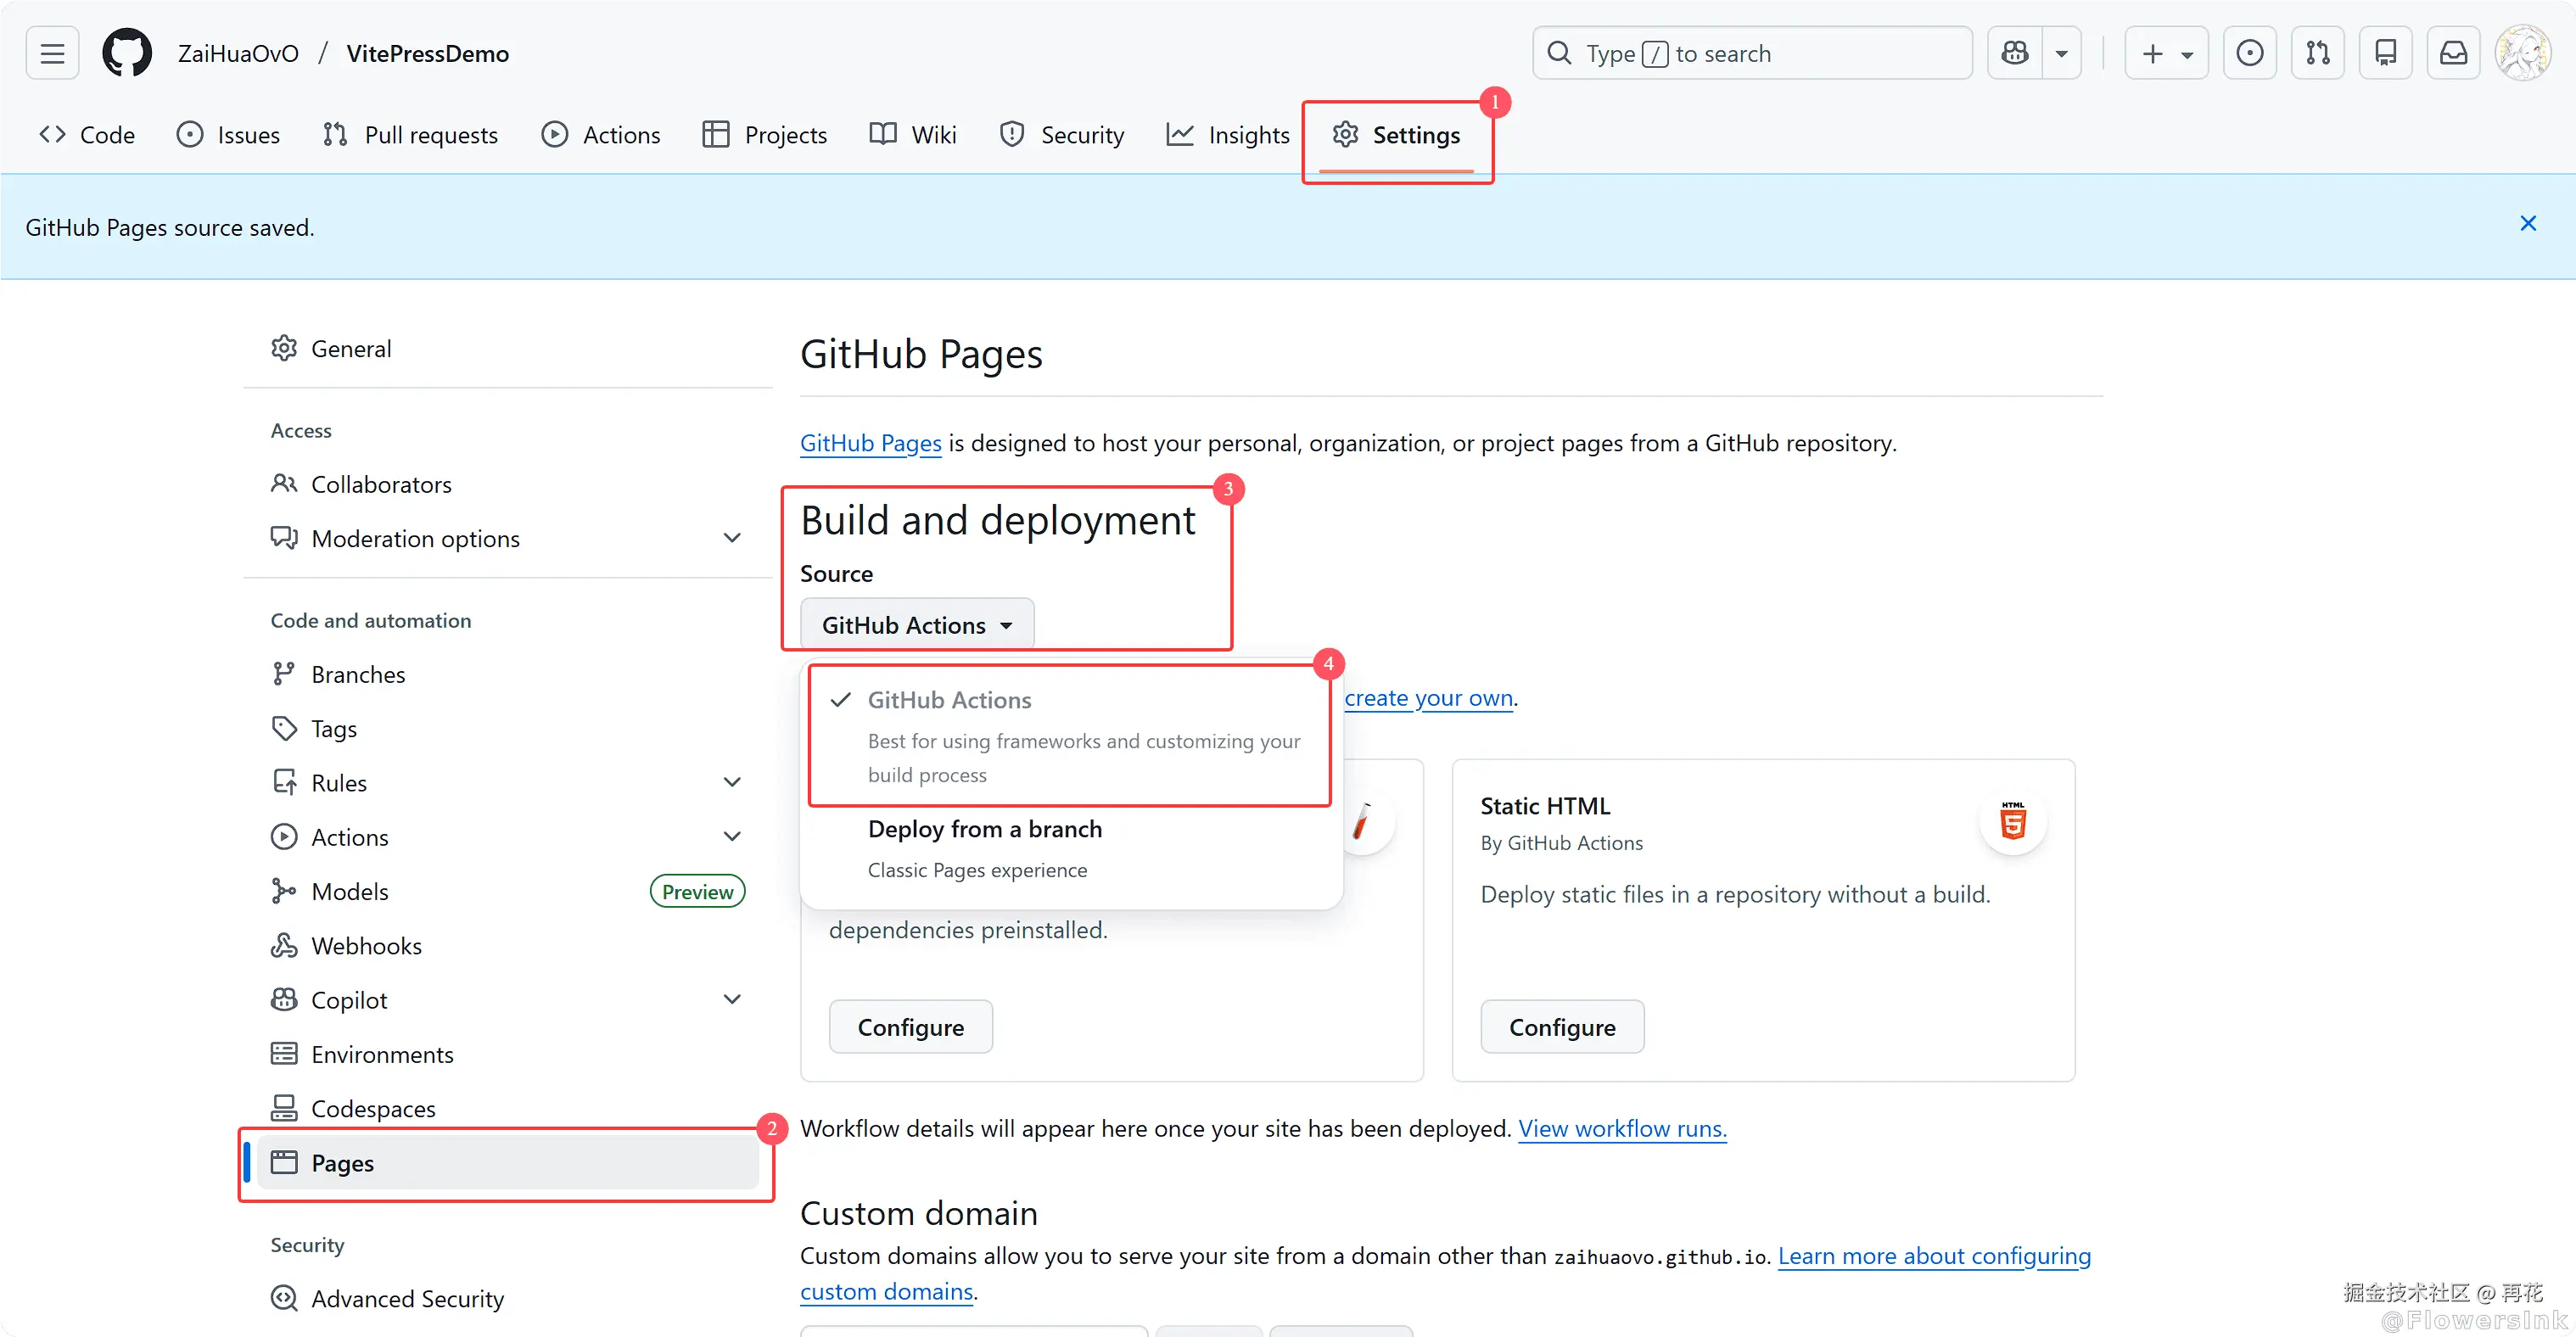Expand the Copilot sidebar section

731,999
